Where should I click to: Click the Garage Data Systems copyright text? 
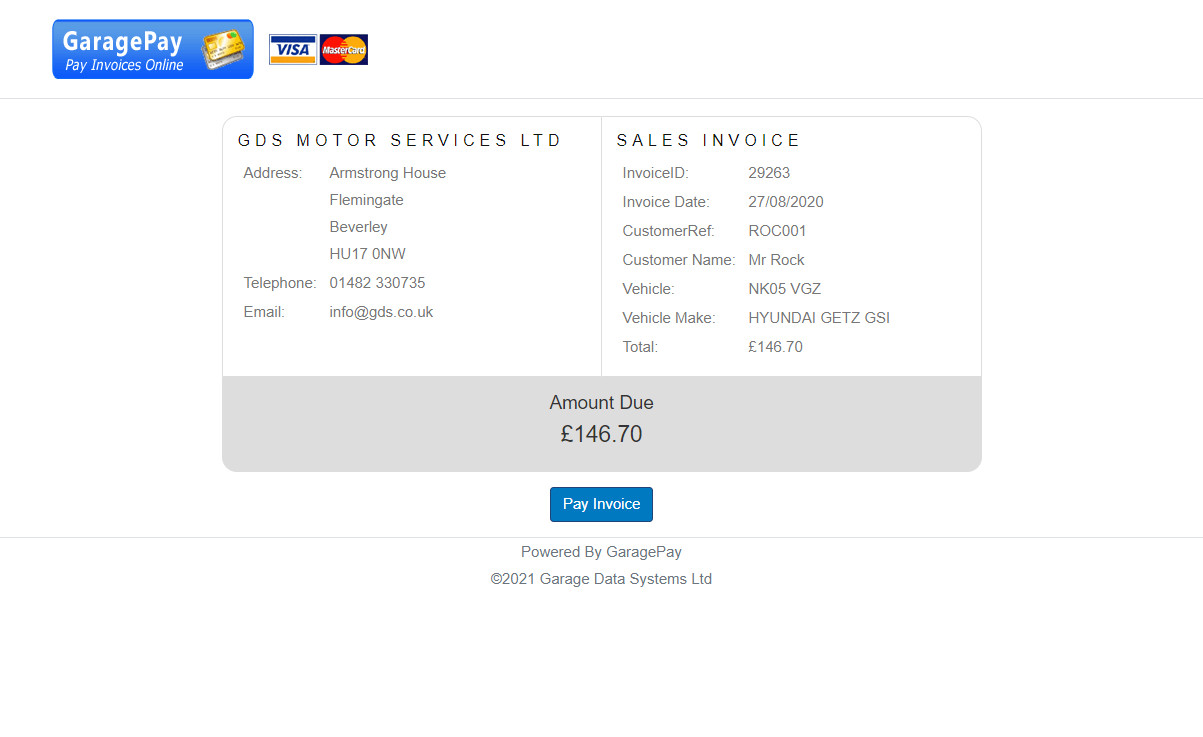tap(601, 579)
